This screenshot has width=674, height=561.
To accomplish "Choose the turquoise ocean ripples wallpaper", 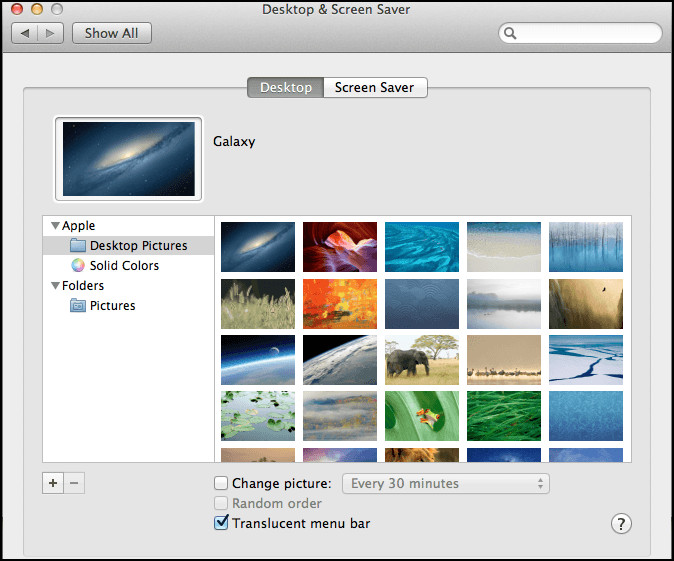I will coord(422,247).
